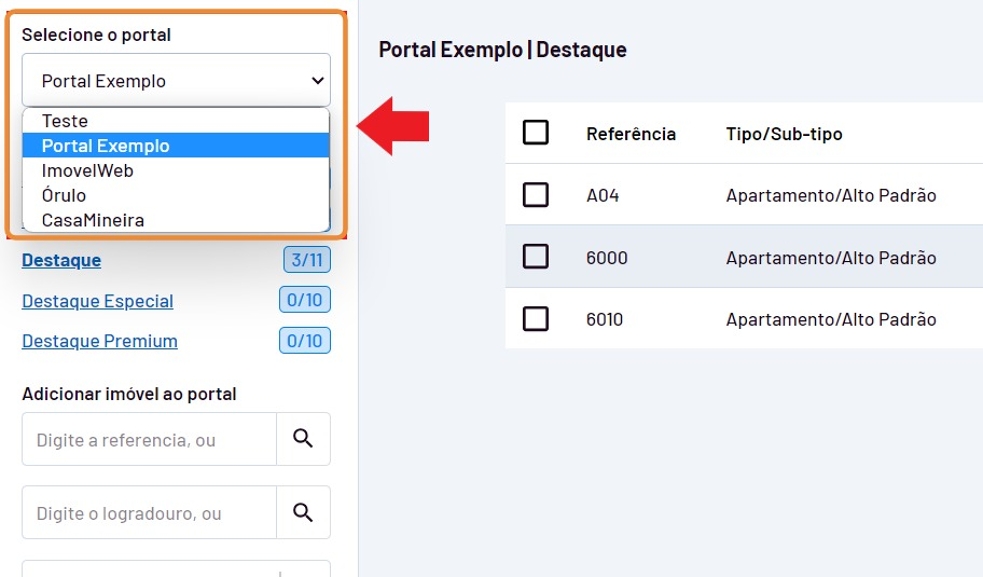Toggle the select-all checkbox in the table header
The height and width of the screenshot is (577, 983).
point(536,133)
